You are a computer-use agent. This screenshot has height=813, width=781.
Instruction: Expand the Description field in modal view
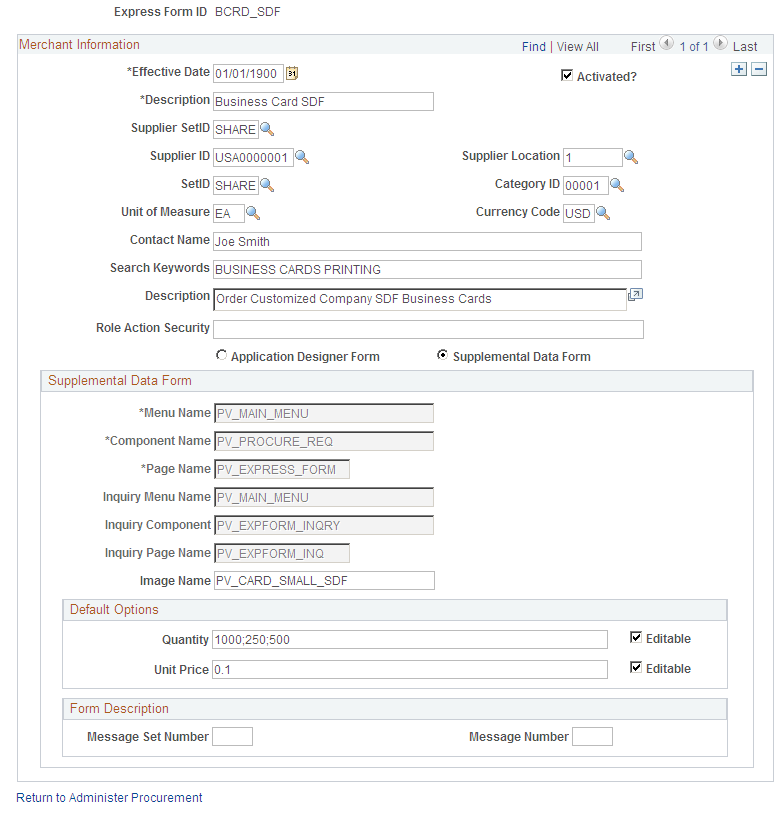(x=635, y=295)
